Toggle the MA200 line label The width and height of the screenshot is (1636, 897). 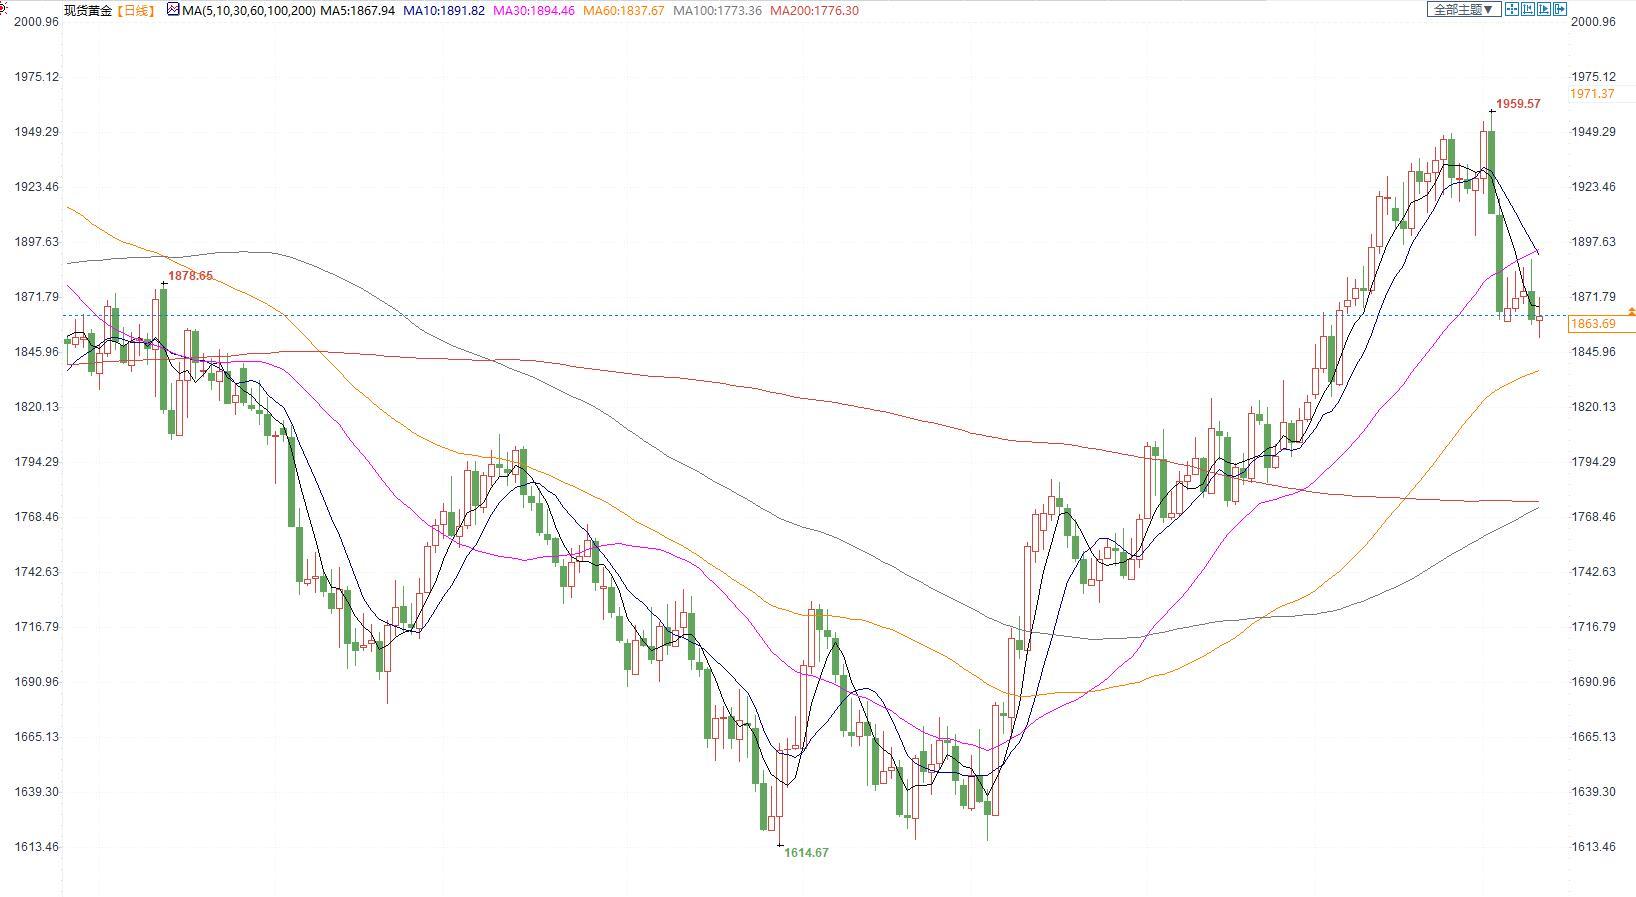click(813, 11)
